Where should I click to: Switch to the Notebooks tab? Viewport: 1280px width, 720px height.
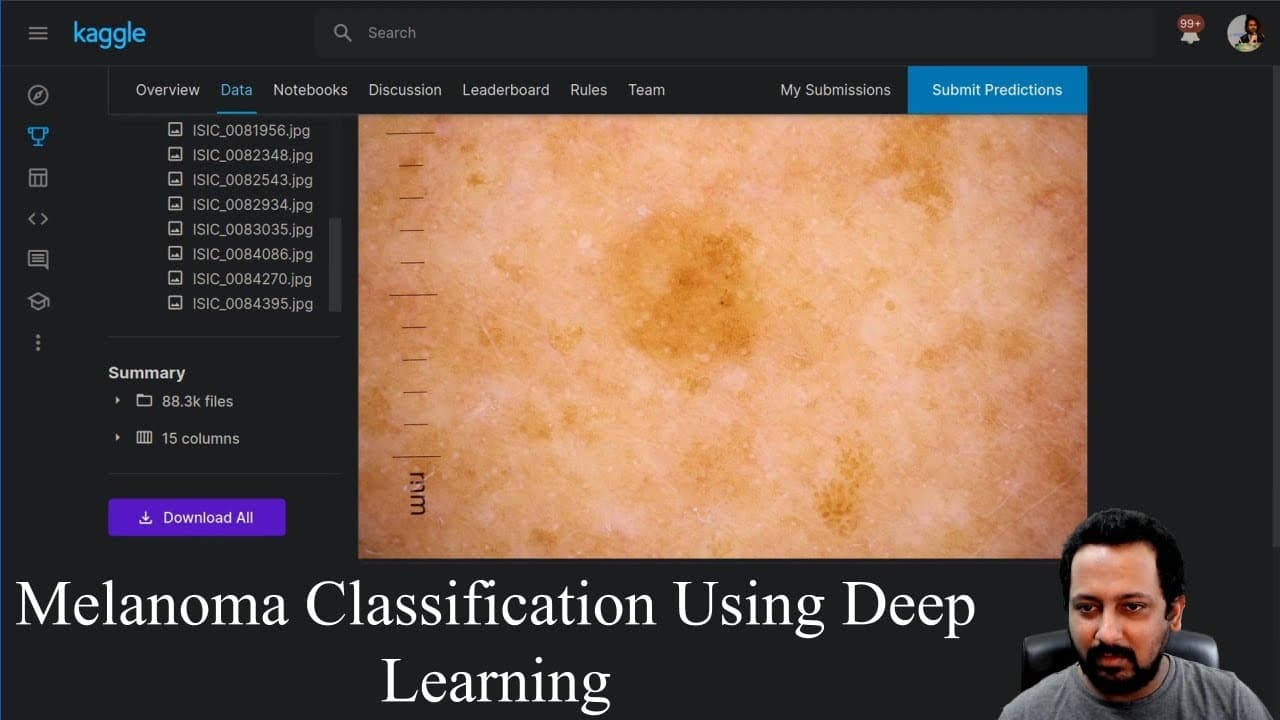pyautogui.click(x=310, y=90)
